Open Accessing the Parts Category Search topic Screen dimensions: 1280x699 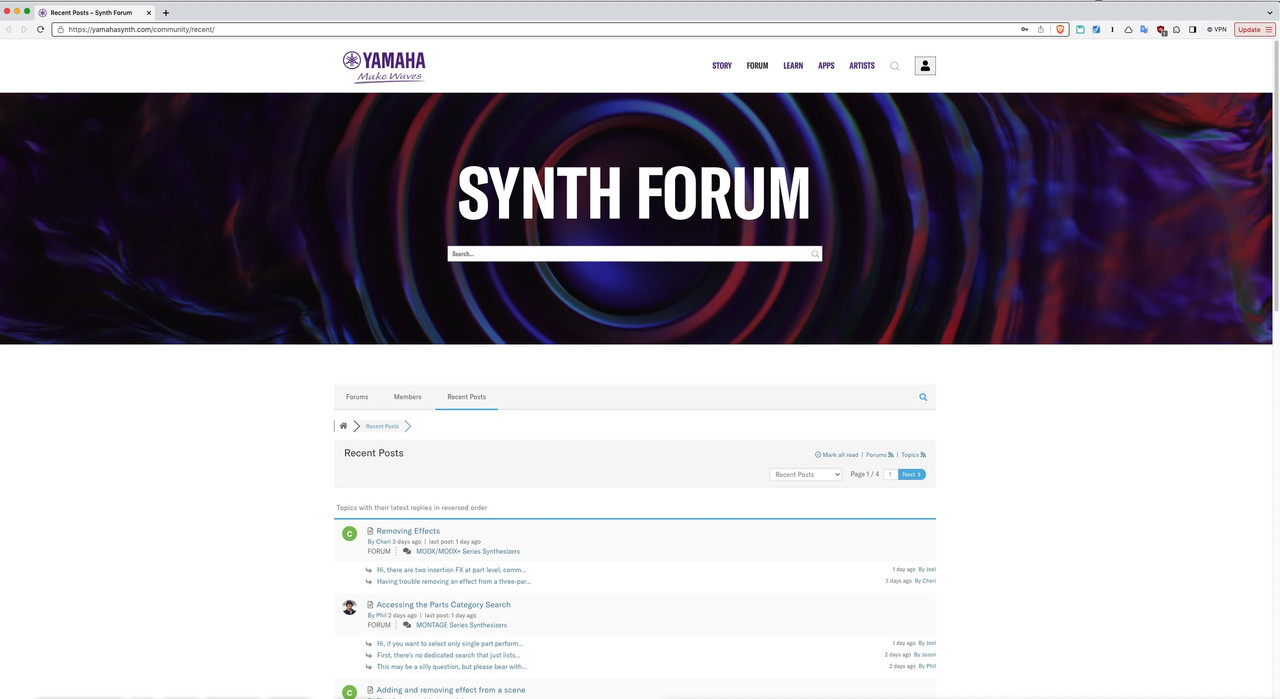coord(443,605)
